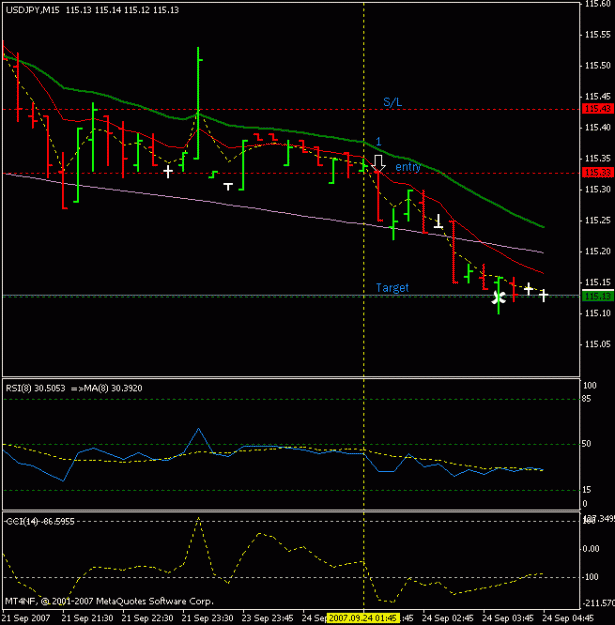Click the '23 Sep 23:45' time label
This screenshot has height=625, width=615.
(x=267, y=618)
